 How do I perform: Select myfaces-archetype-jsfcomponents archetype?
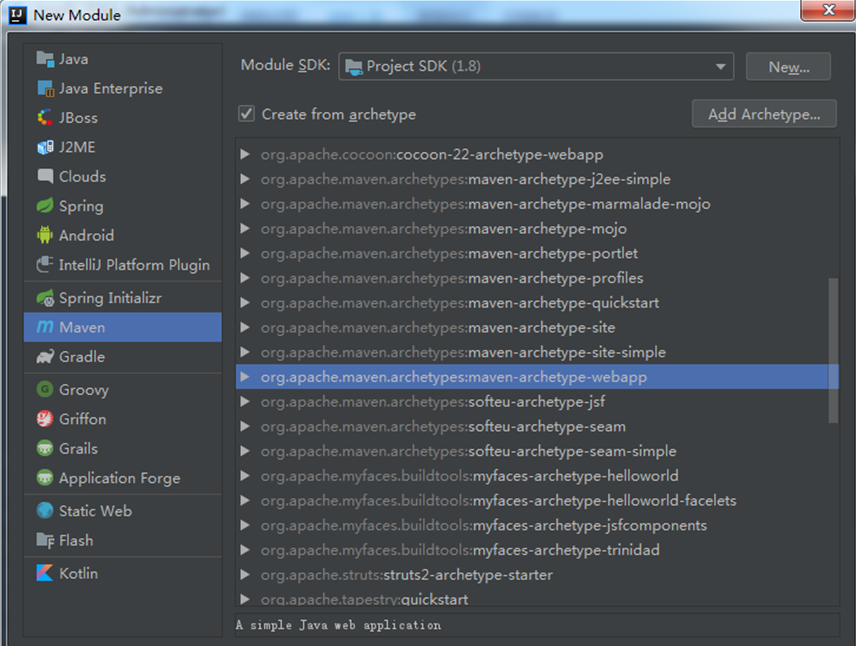[537, 525]
